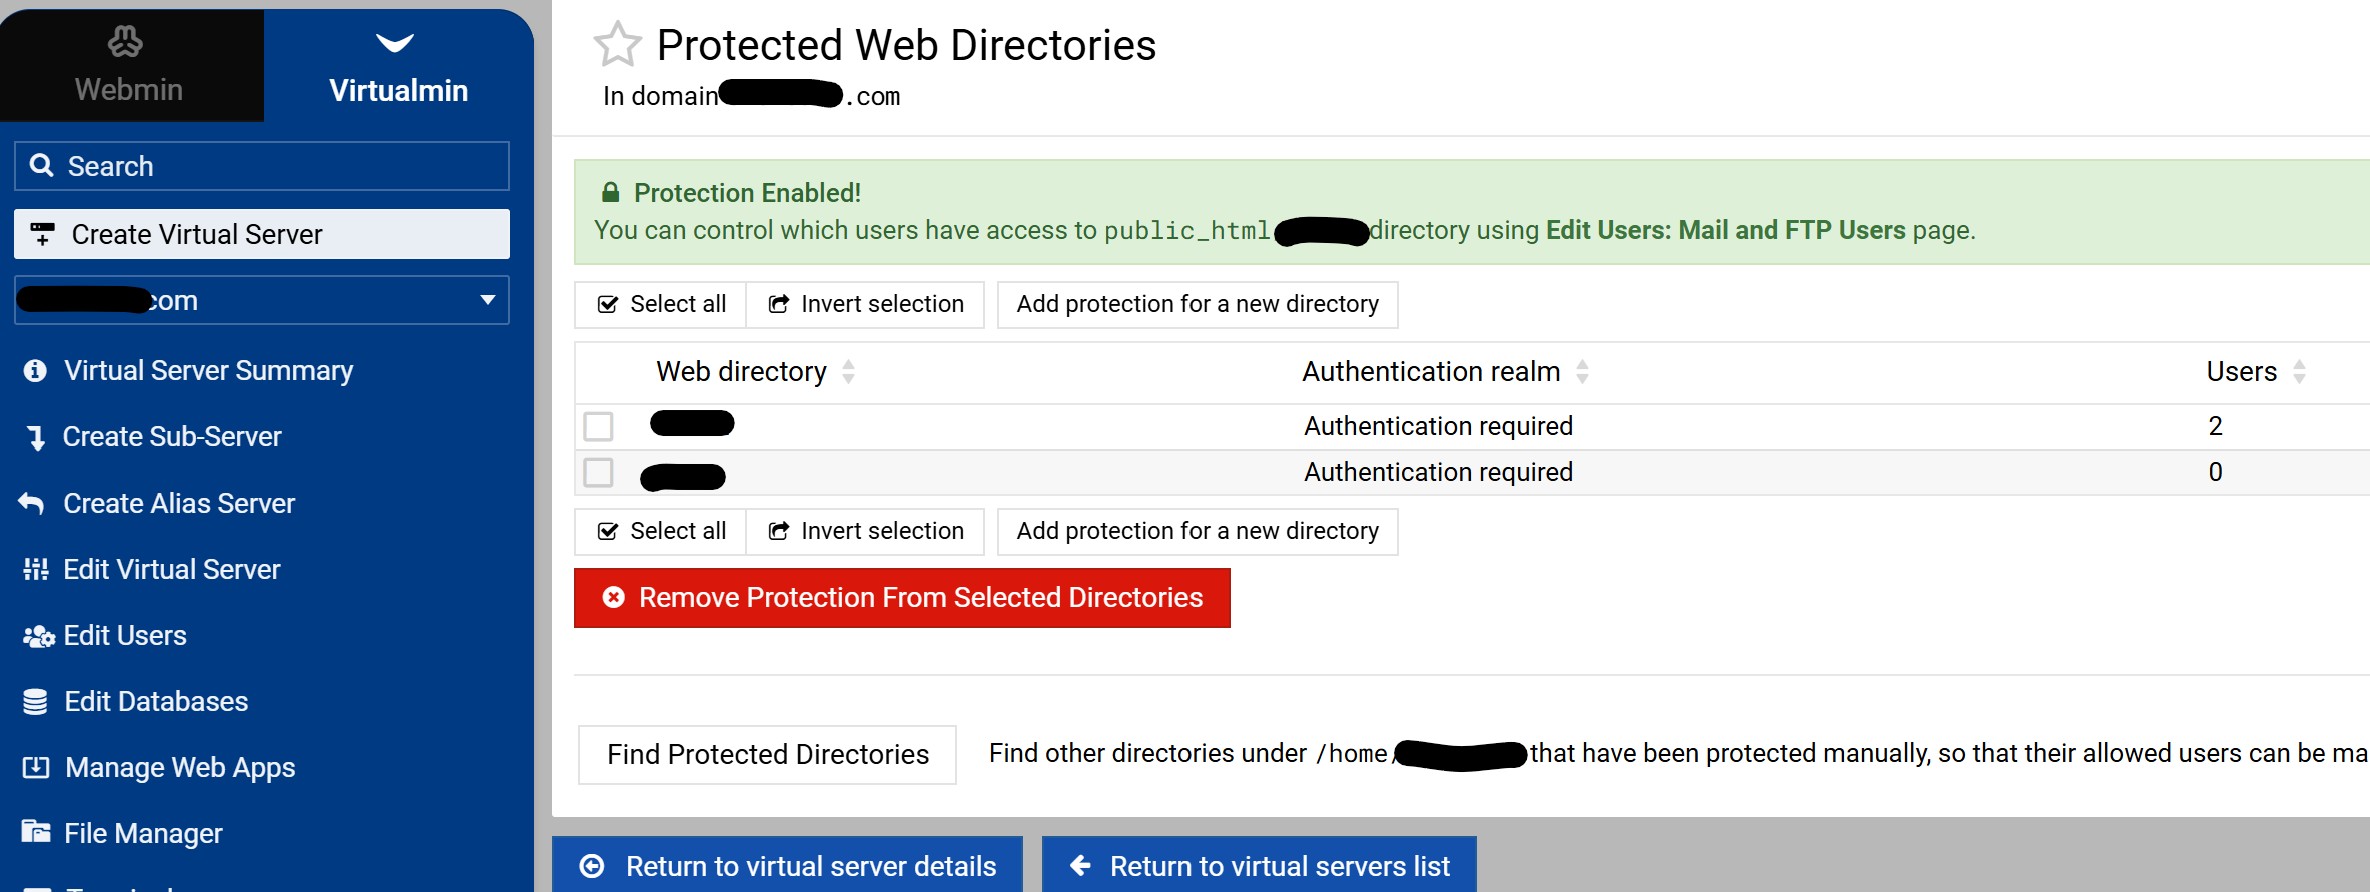
Task: Click the Edit Users people icon
Action: tap(38, 636)
